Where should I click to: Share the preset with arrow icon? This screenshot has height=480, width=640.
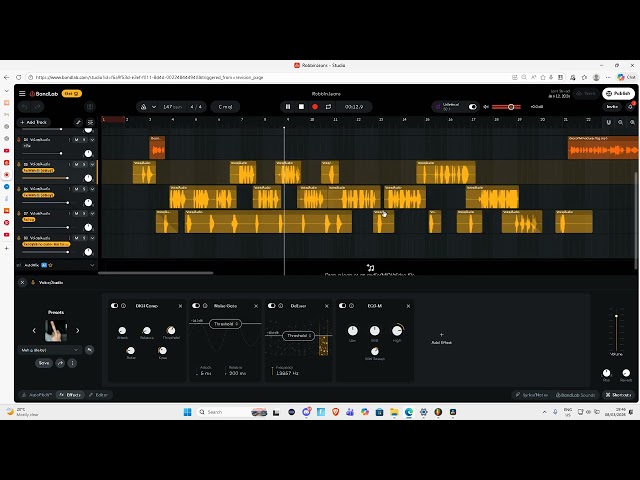coord(60,363)
